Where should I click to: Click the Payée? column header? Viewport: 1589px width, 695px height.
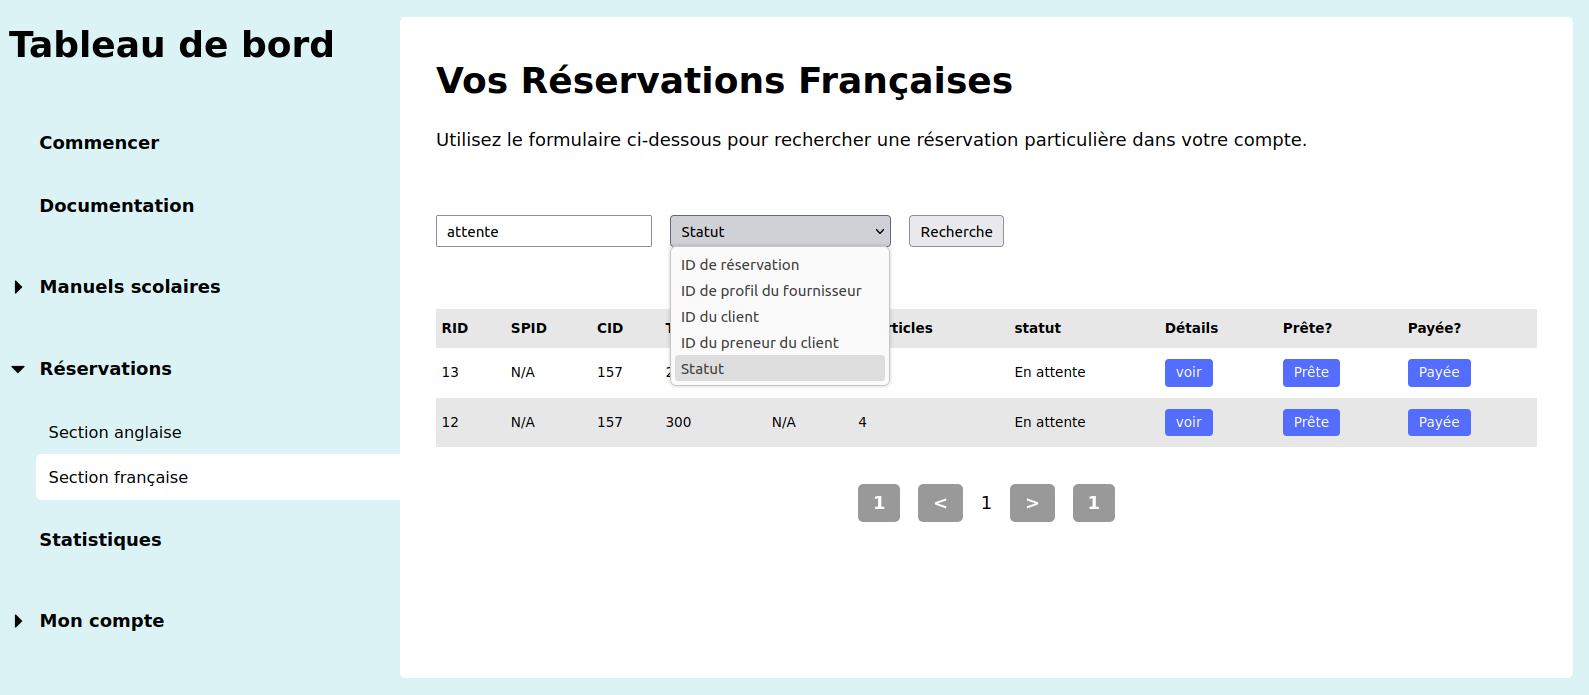1434,328
